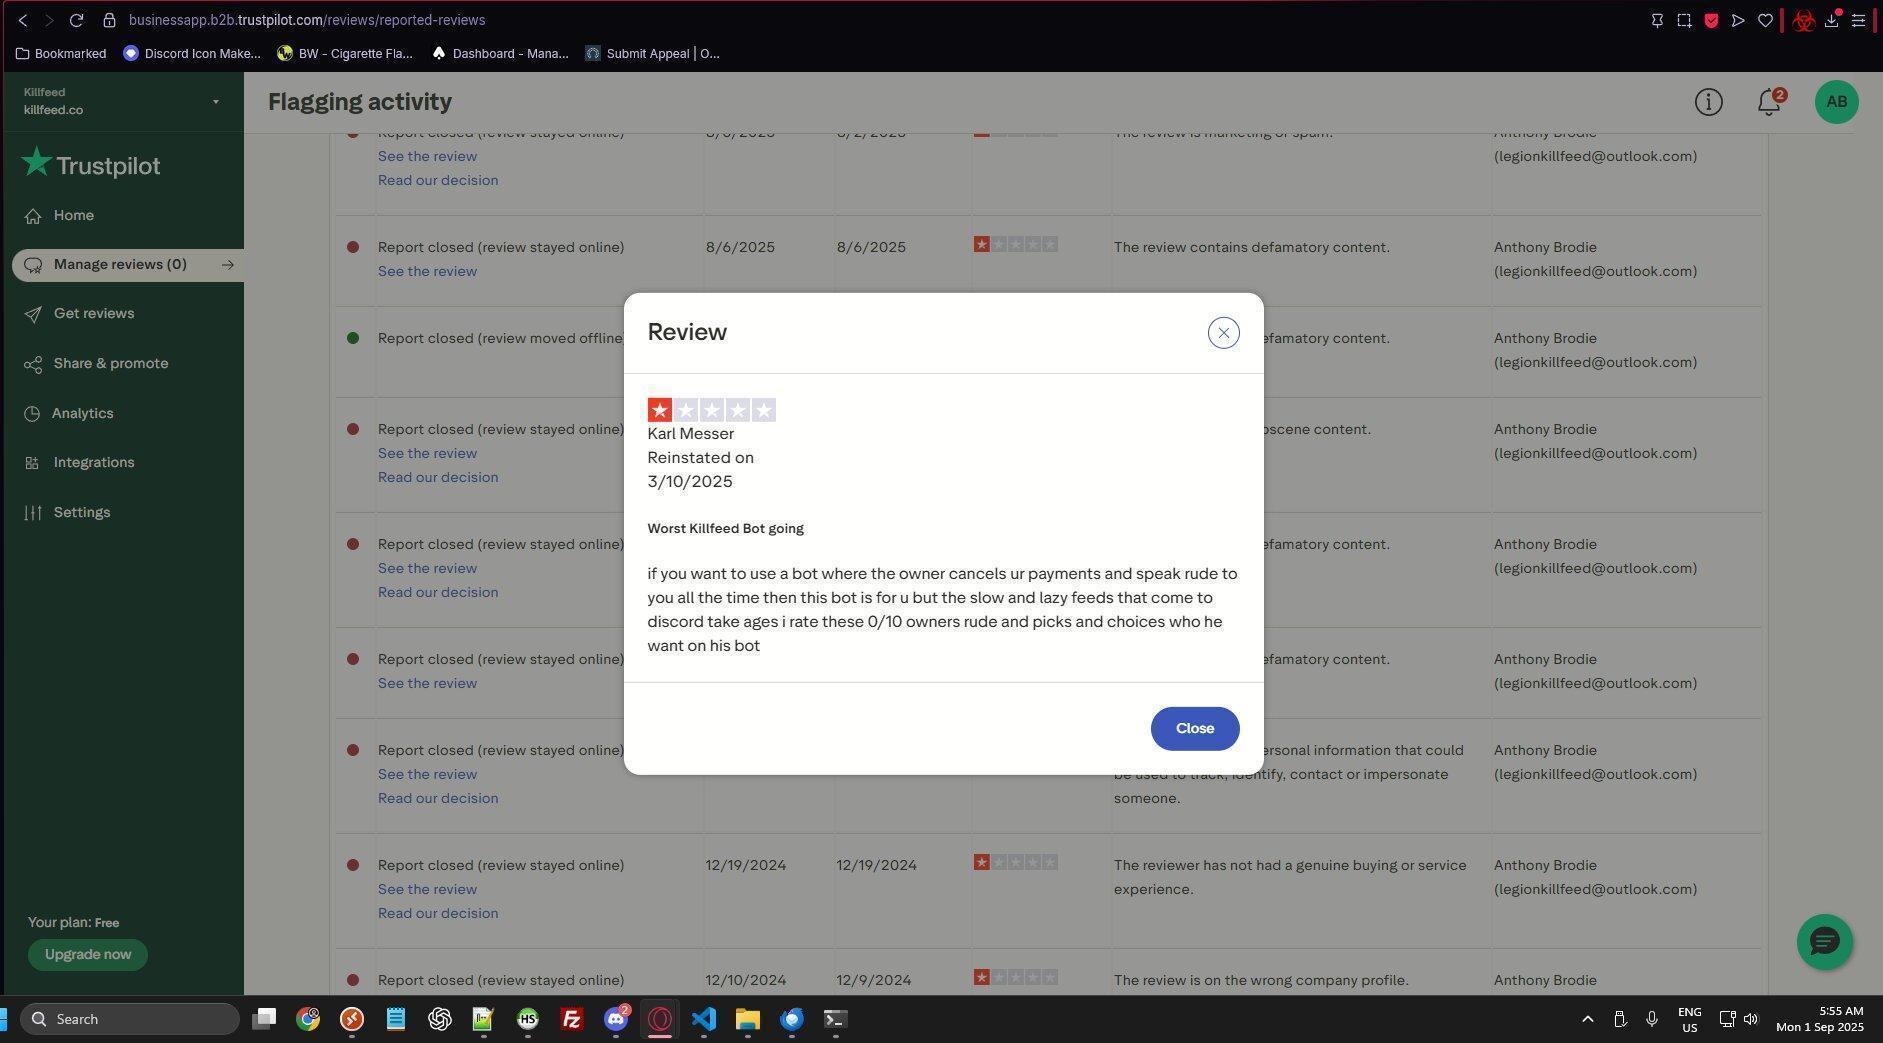Click the red ad blocker shield icon
Screen dimensions: 1883x1043
point(1711,20)
